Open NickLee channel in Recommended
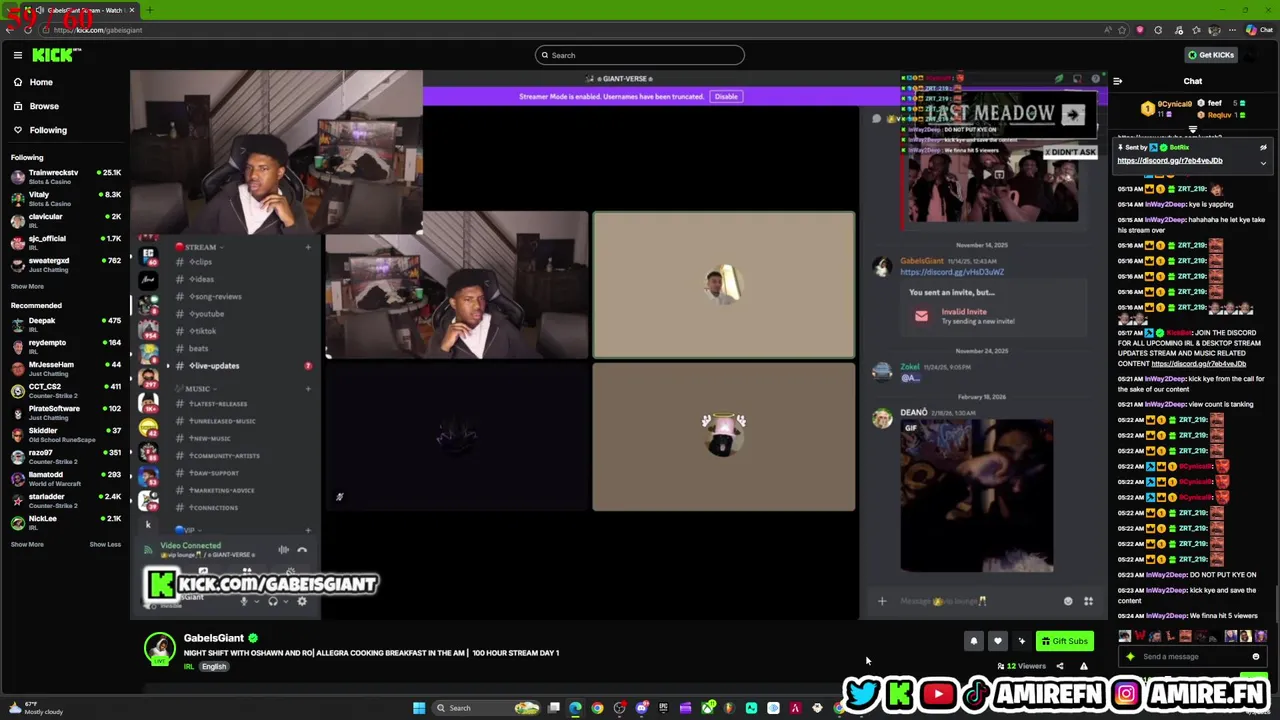Image resolution: width=1280 pixels, height=720 pixels. click(x=65, y=522)
